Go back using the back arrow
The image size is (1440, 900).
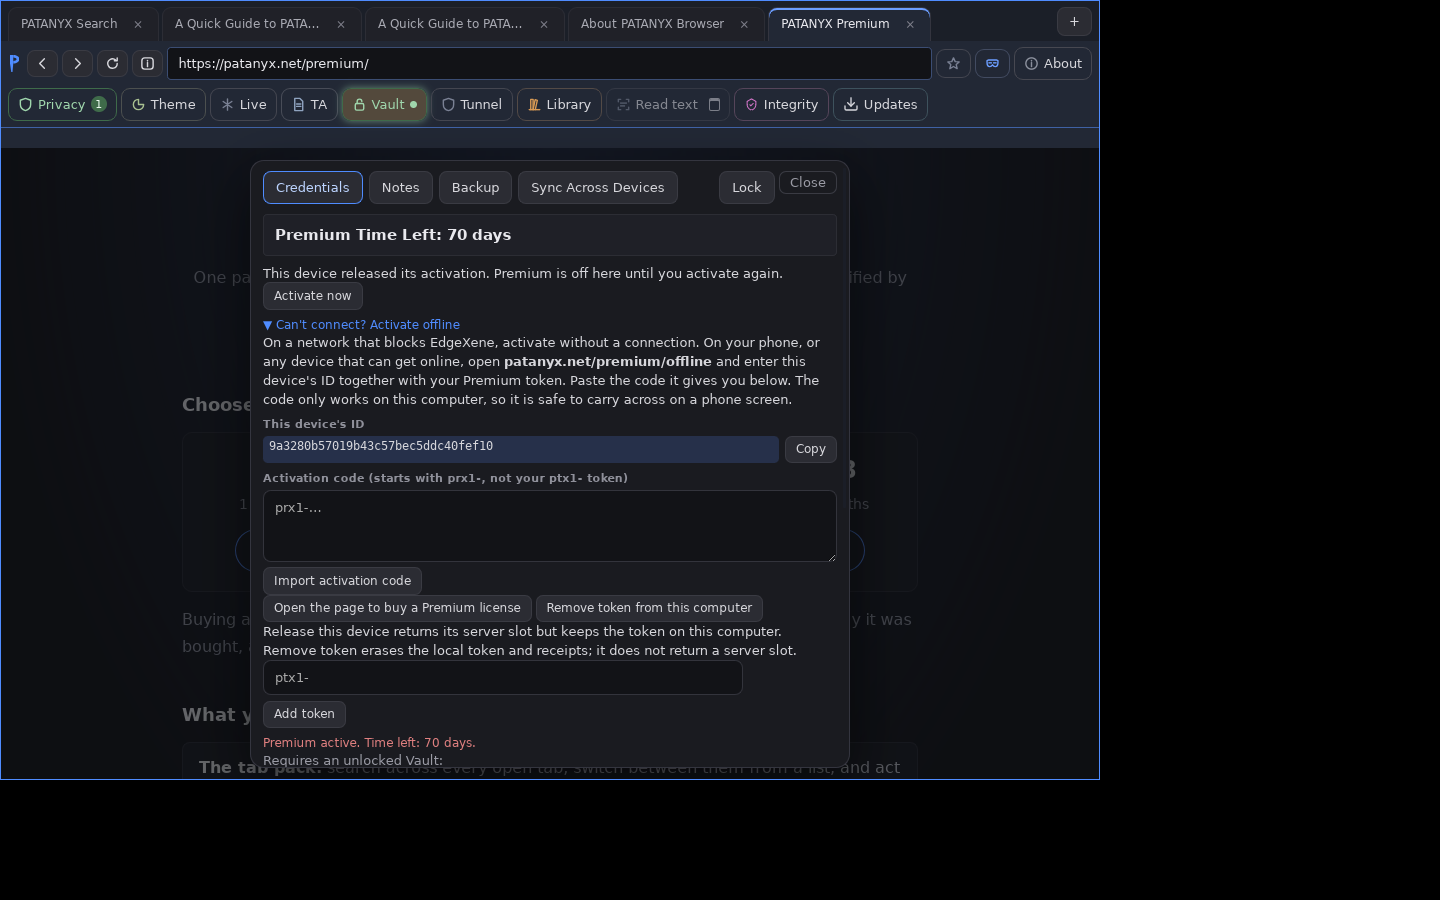pyautogui.click(x=42, y=63)
